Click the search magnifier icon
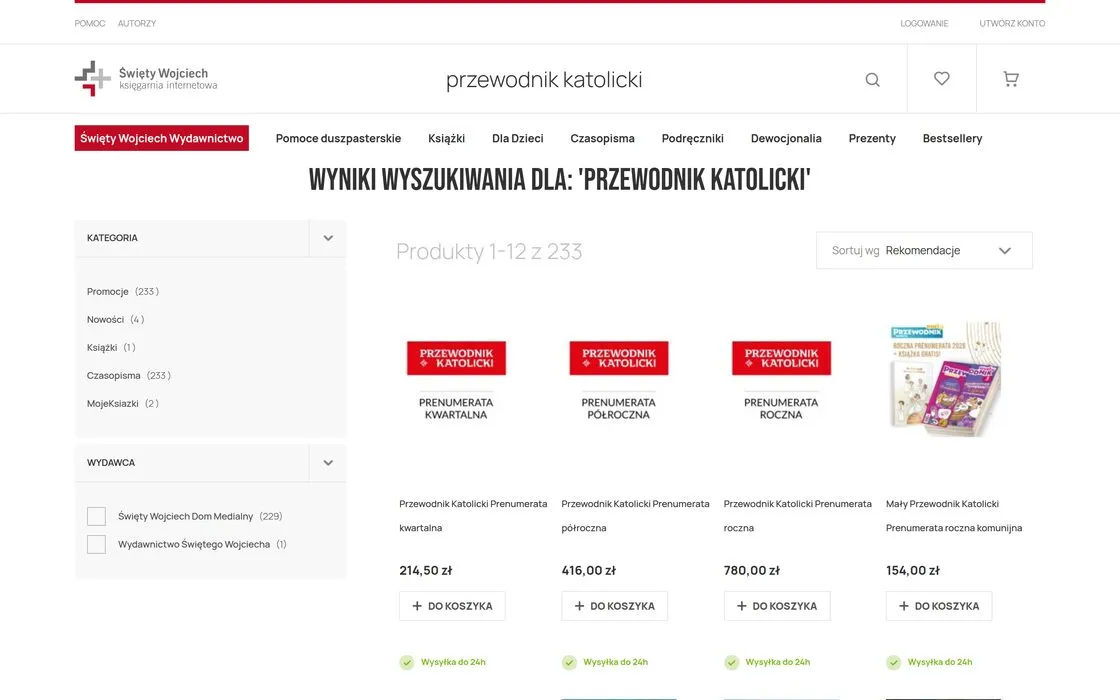The image size is (1120, 700). pyautogui.click(x=872, y=79)
